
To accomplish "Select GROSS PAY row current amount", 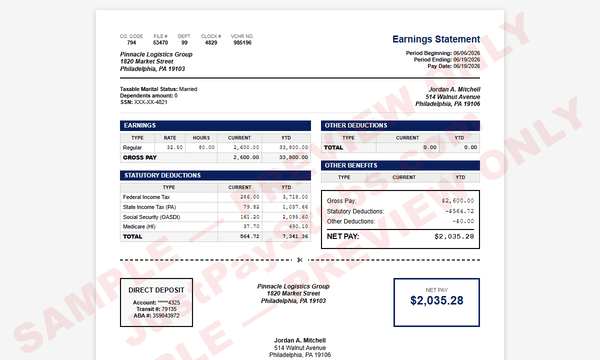I will tap(246, 157).
